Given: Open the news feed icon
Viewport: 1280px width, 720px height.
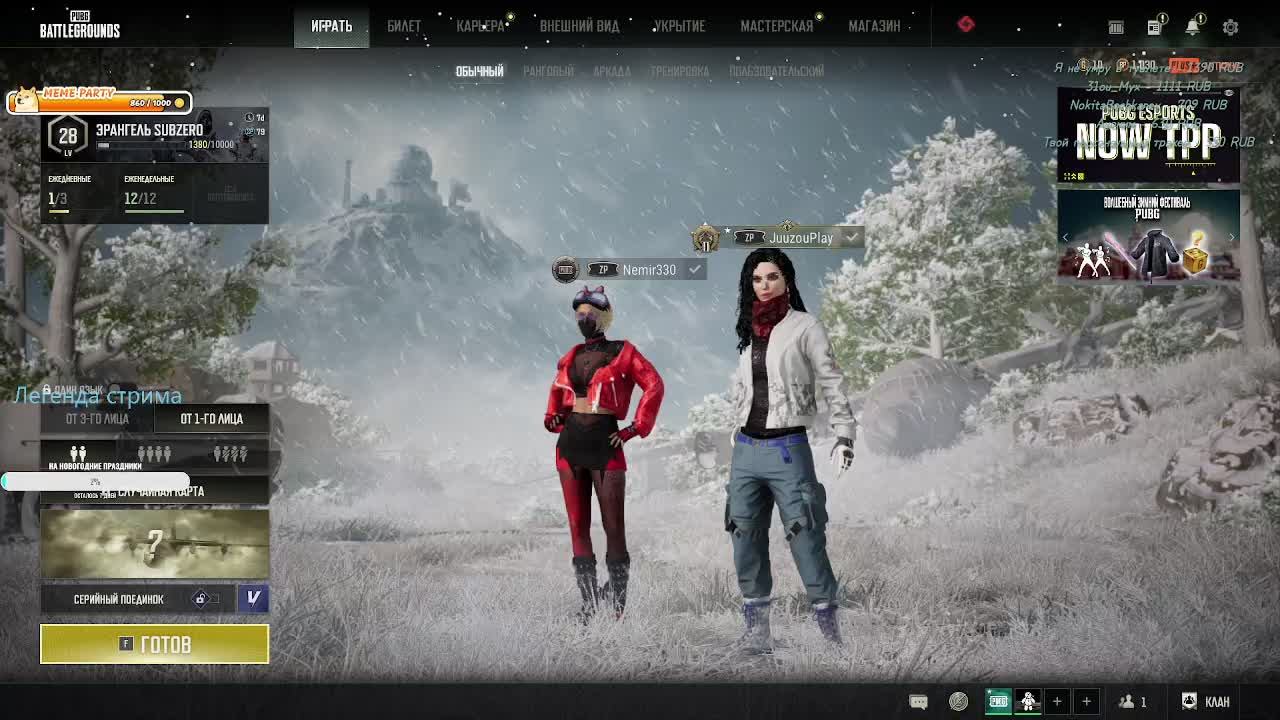Looking at the screenshot, I should coord(1154,27).
